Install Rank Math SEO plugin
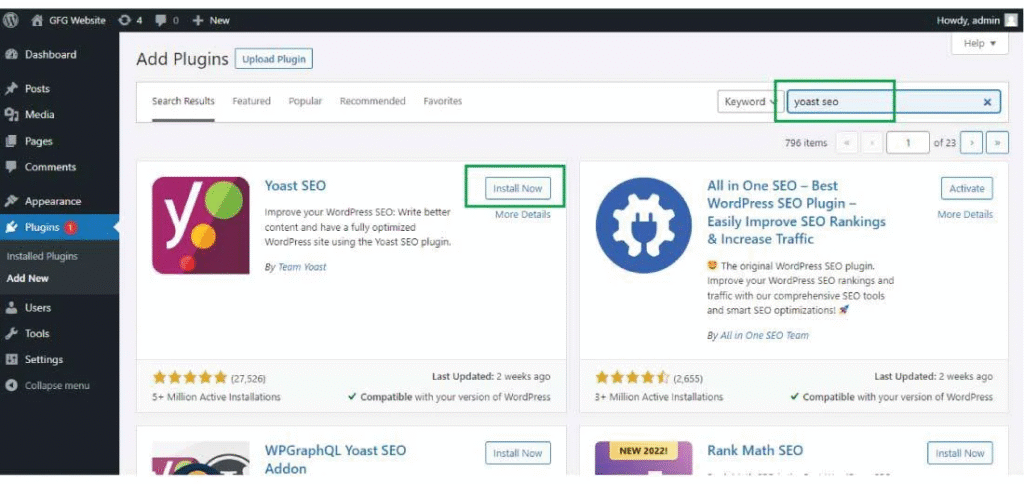Viewport: 1024px width, 484px height. (x=960, y=453)
